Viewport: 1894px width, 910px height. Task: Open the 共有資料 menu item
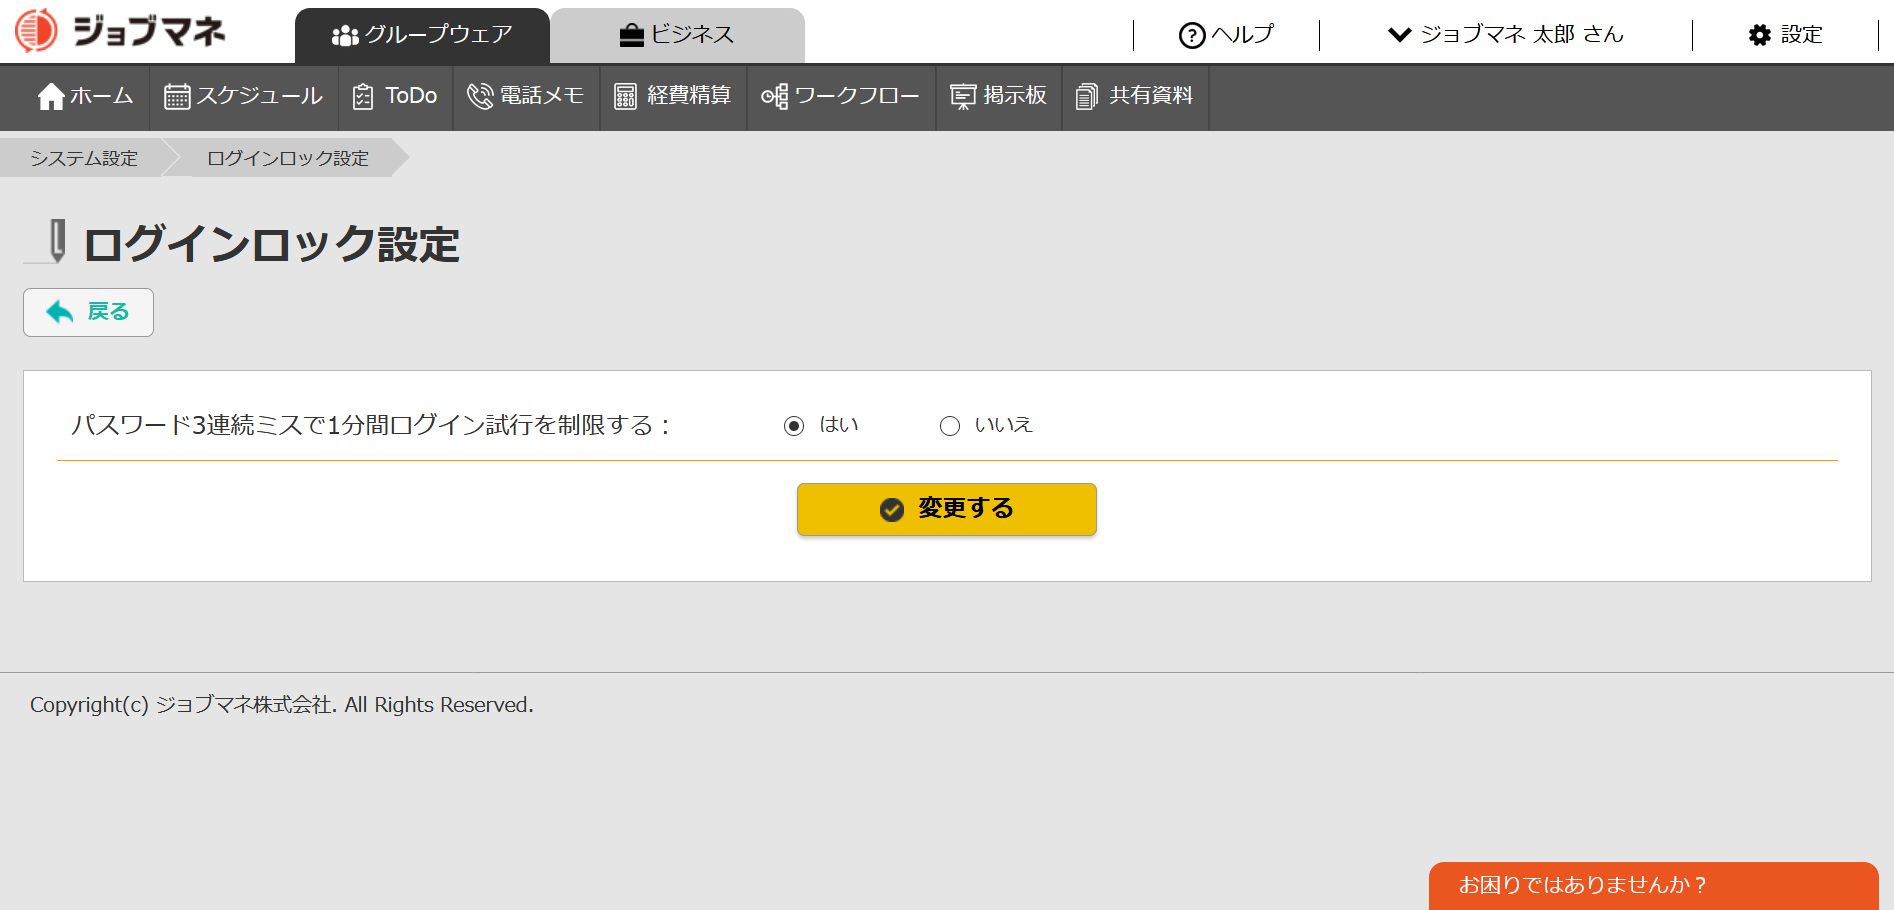1135,97
